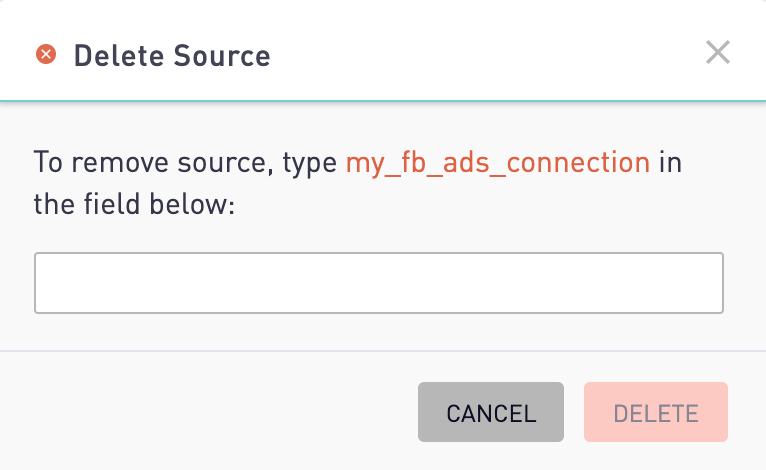The height and width of the screenshot is (470, 766).
Task: Click the Delete Source title text
Action: 172,55
